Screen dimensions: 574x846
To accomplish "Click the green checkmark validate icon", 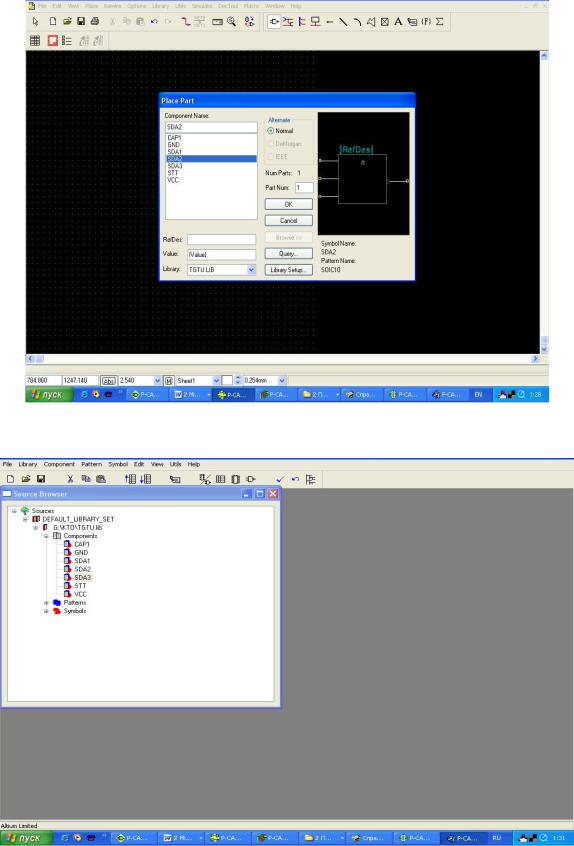I will [x=279, y=479].
